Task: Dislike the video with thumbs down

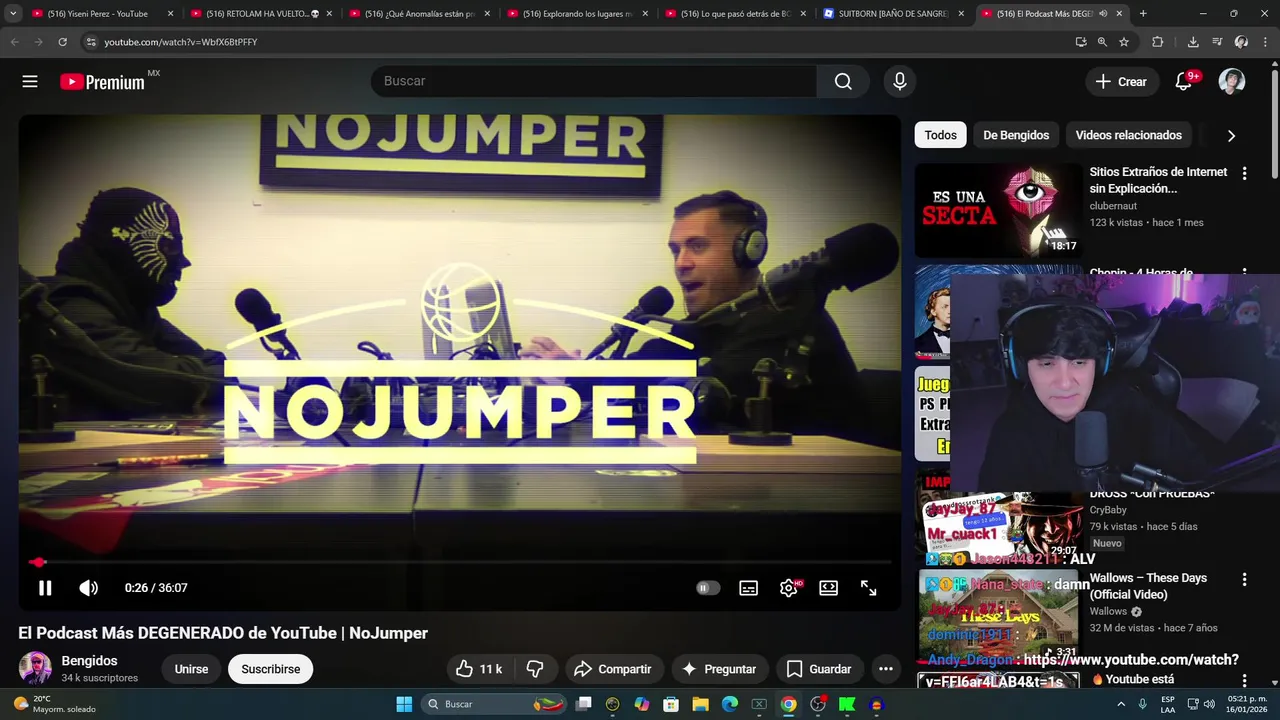Action: [535, 669]
